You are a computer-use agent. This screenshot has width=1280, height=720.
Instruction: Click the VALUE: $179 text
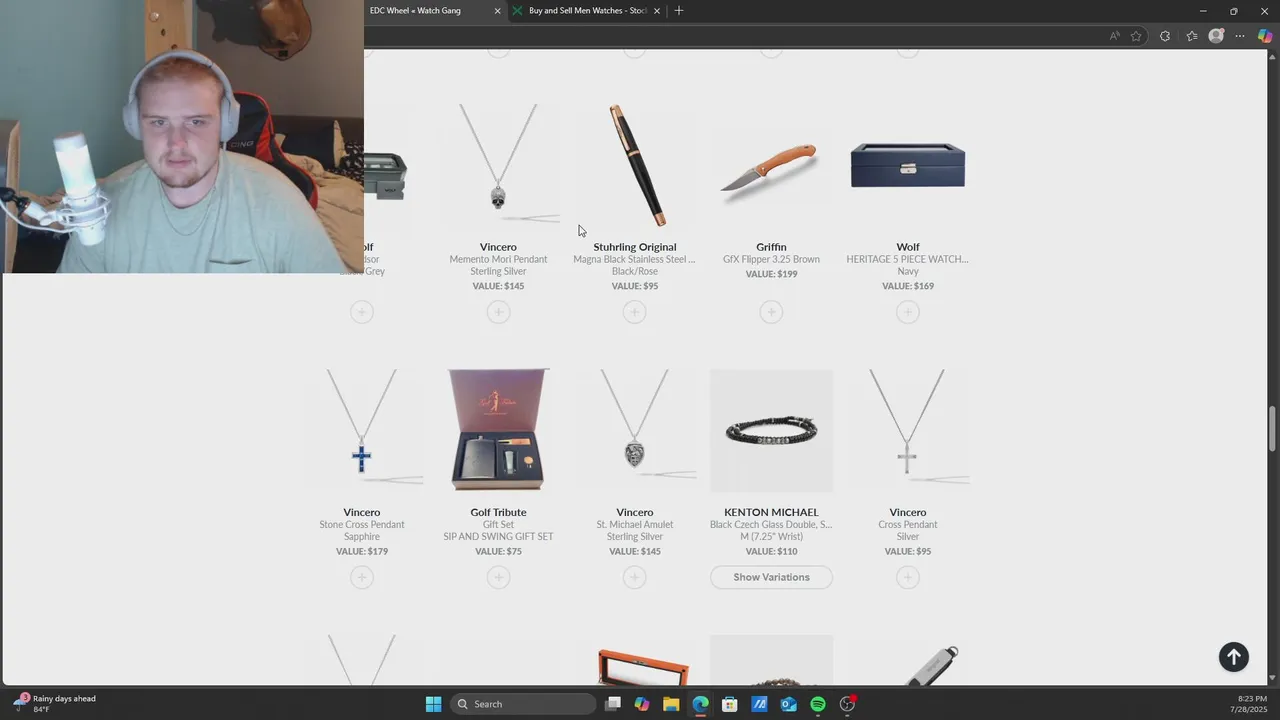click(362, 551)
